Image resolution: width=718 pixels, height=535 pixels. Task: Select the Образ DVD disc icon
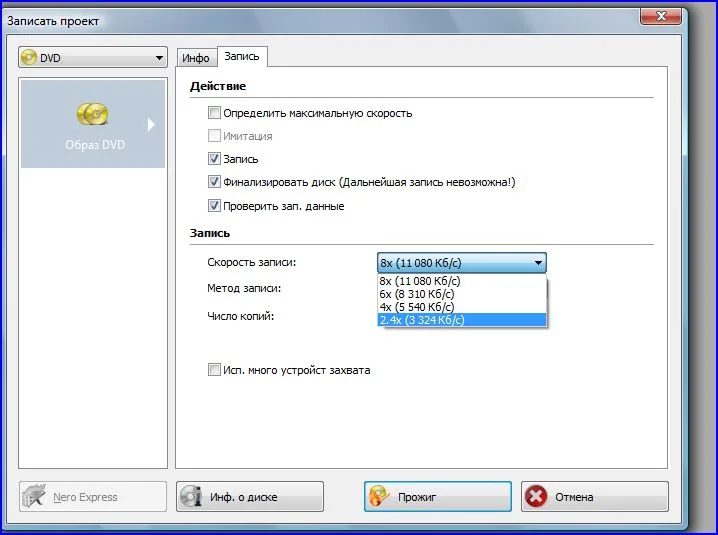(92, 114)
